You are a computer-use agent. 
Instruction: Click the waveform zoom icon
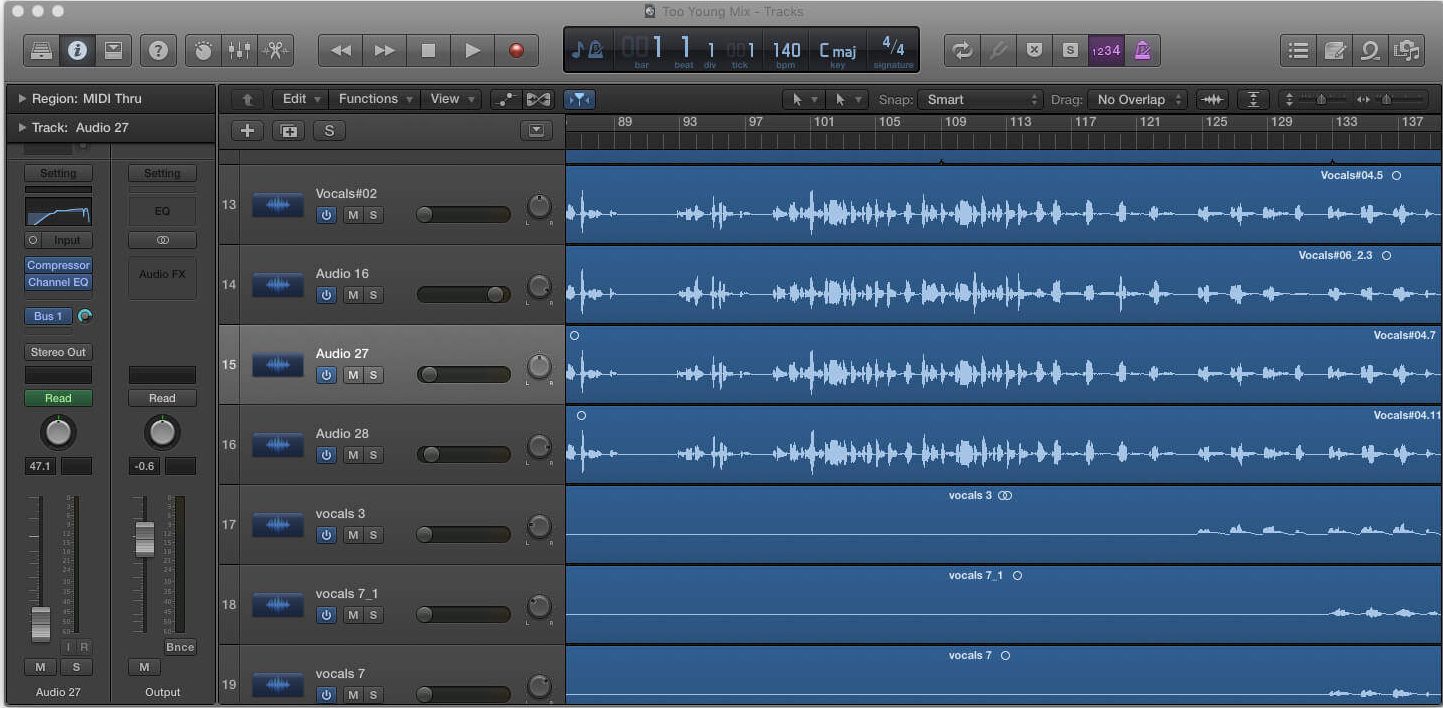(x=1213, y=99)
